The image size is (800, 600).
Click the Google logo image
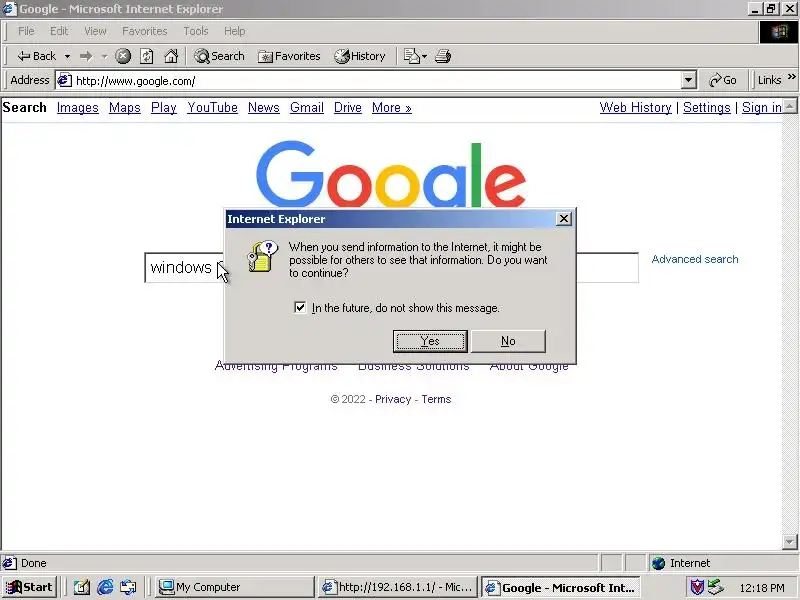[x=391, y=174]
